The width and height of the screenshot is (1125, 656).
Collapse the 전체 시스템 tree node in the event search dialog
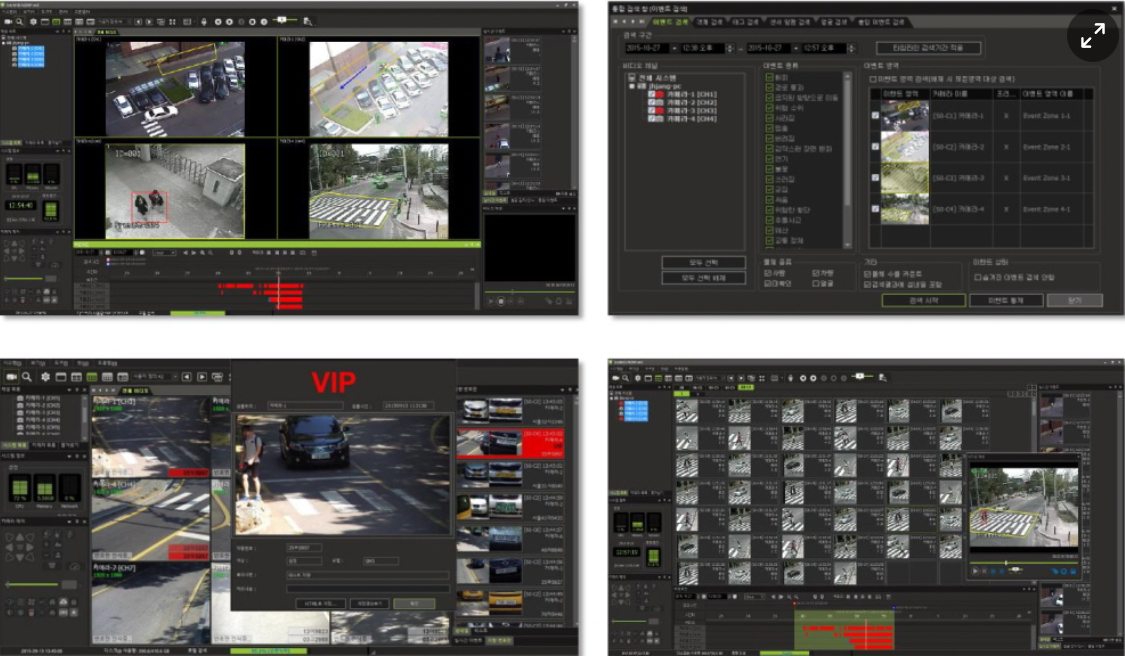pyautogui.click(x=631, y=78)
